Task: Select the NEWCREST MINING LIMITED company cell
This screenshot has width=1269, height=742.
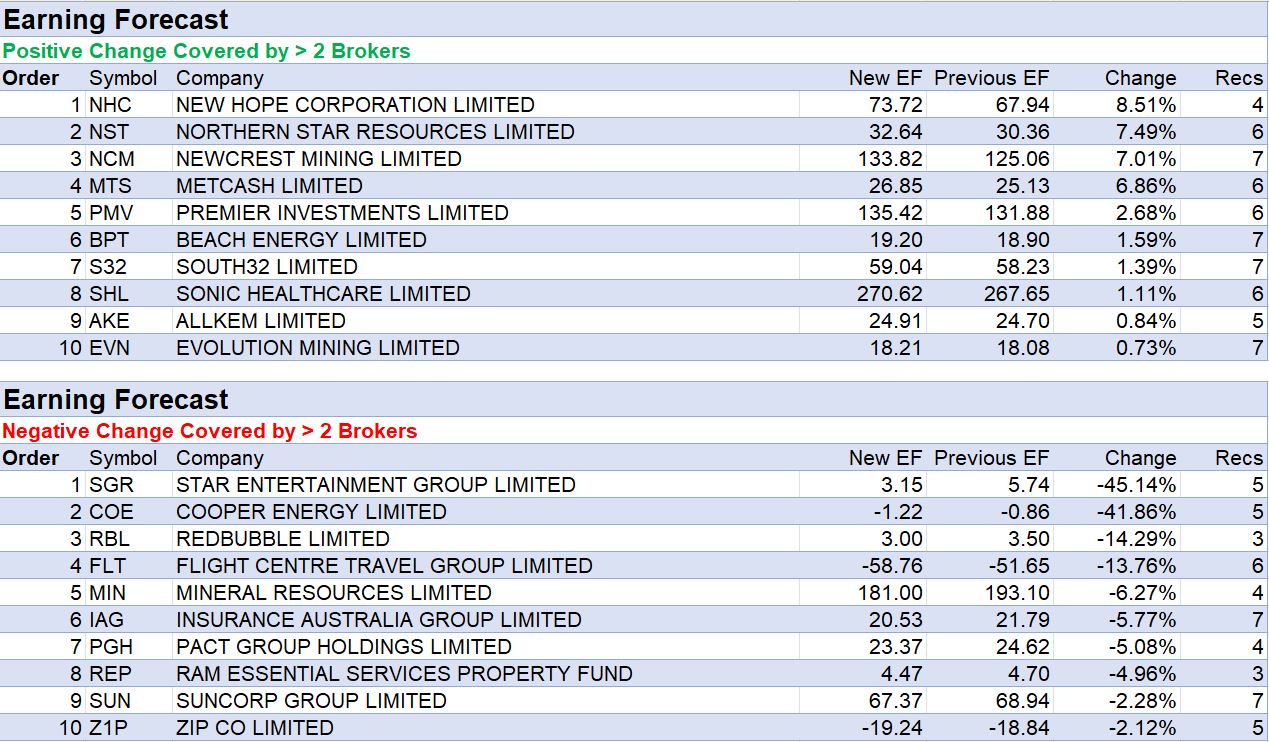Action: [x=318, y=159]
